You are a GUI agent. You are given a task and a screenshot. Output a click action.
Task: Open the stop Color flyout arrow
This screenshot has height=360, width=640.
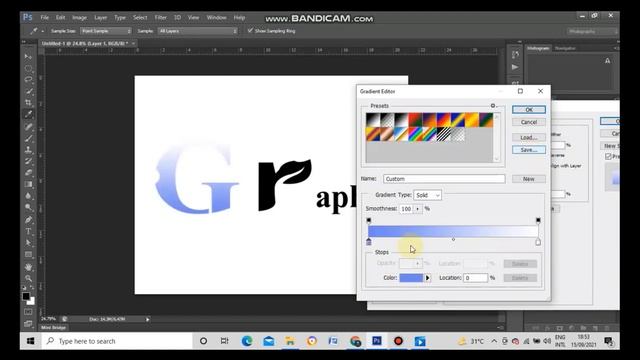click(x=427, y=278)
